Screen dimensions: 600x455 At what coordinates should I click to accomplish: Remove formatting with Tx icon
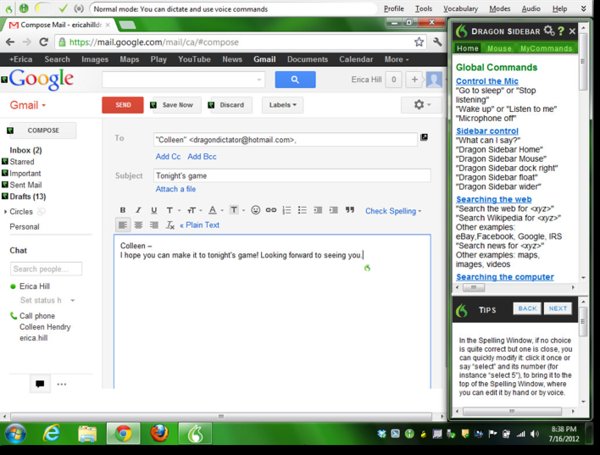pos(170,225)
